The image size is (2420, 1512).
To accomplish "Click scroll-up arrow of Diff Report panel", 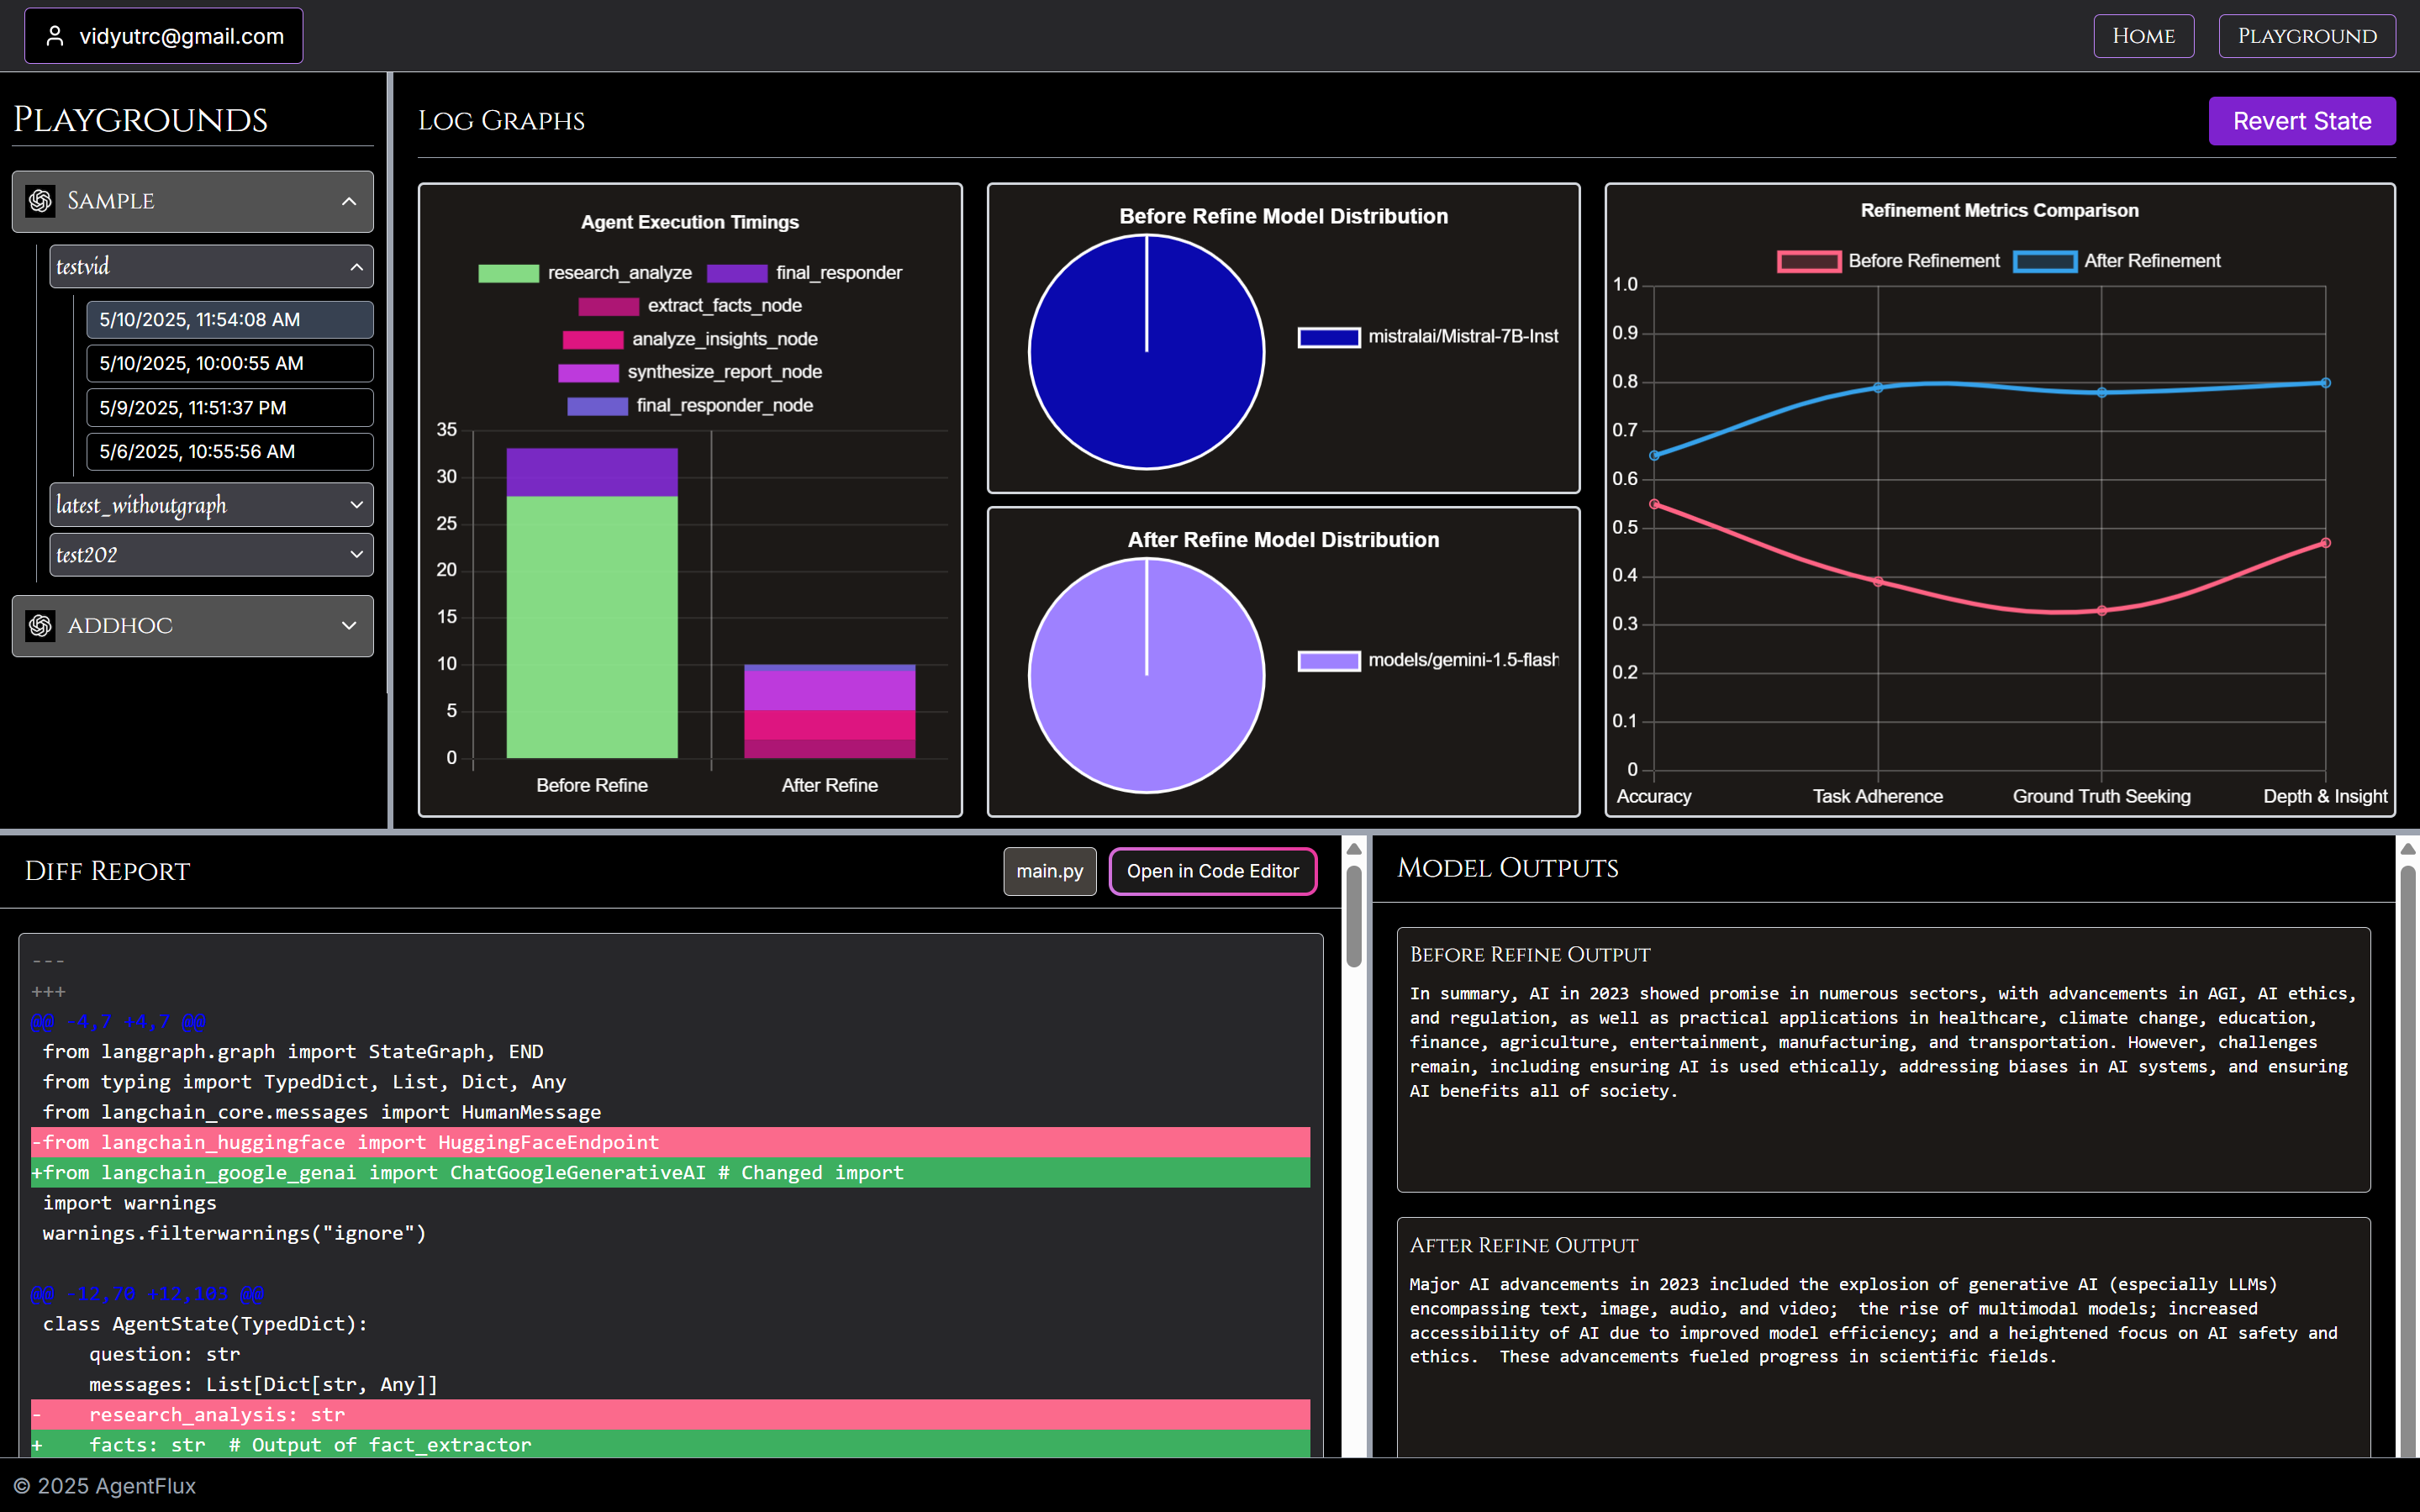I will click(x=1354, y=849).
